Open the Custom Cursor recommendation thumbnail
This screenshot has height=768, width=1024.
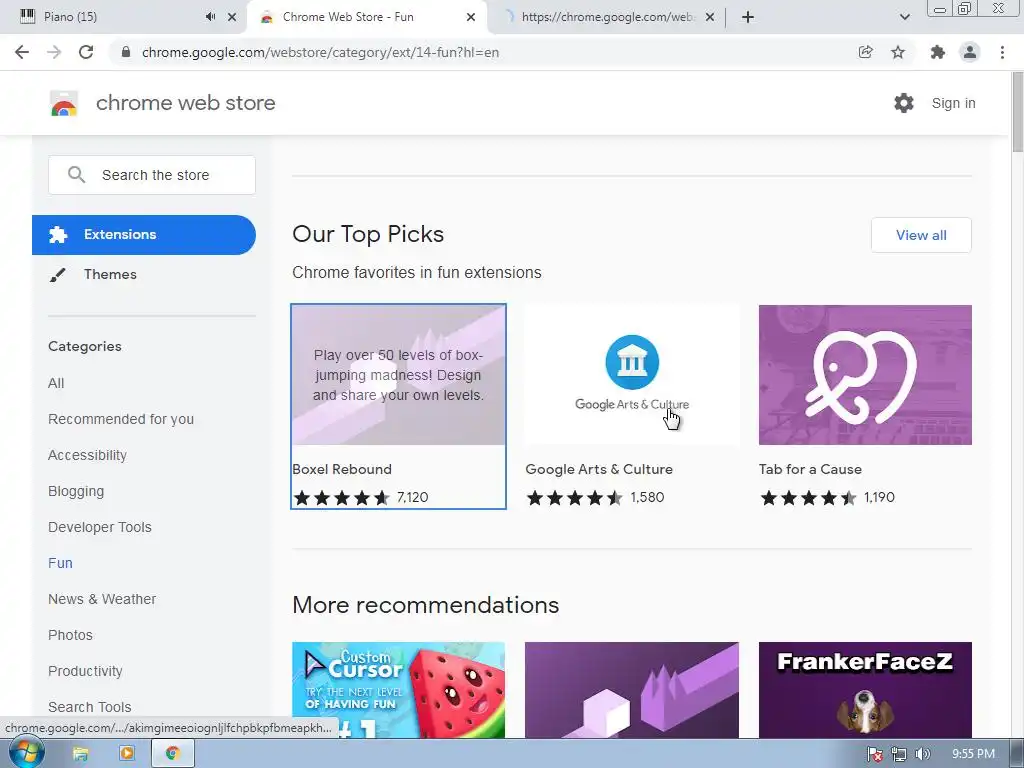(x=398, y=690)
